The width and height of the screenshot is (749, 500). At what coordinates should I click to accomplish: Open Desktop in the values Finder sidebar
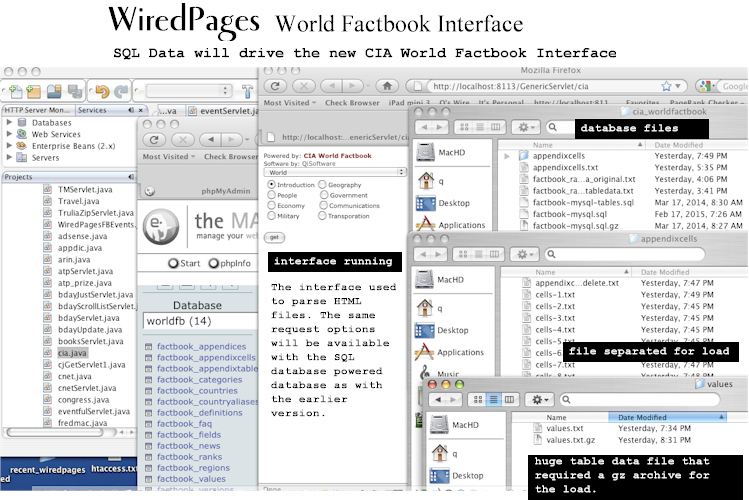(456, 476)
